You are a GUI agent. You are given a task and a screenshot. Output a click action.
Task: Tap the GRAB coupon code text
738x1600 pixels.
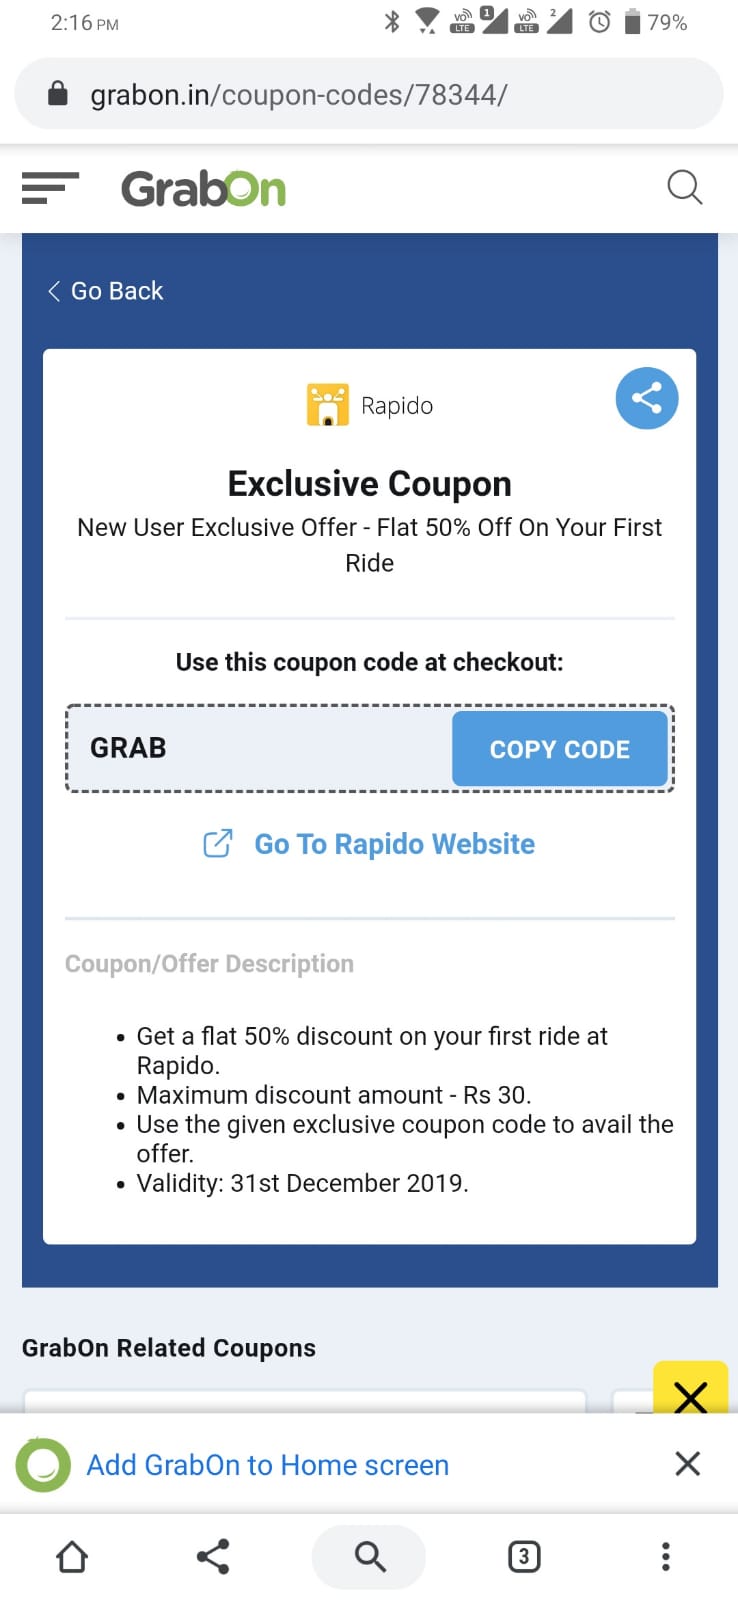tap(128, 748)
